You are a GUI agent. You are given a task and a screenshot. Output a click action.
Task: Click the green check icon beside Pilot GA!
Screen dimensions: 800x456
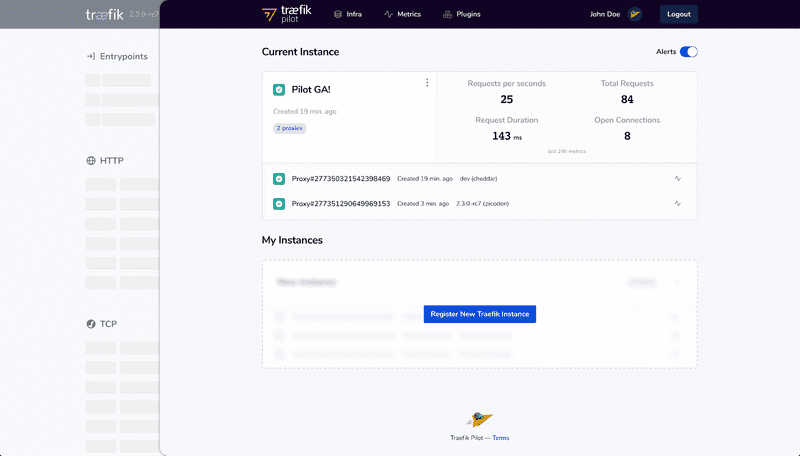click(x=279, y=90)
